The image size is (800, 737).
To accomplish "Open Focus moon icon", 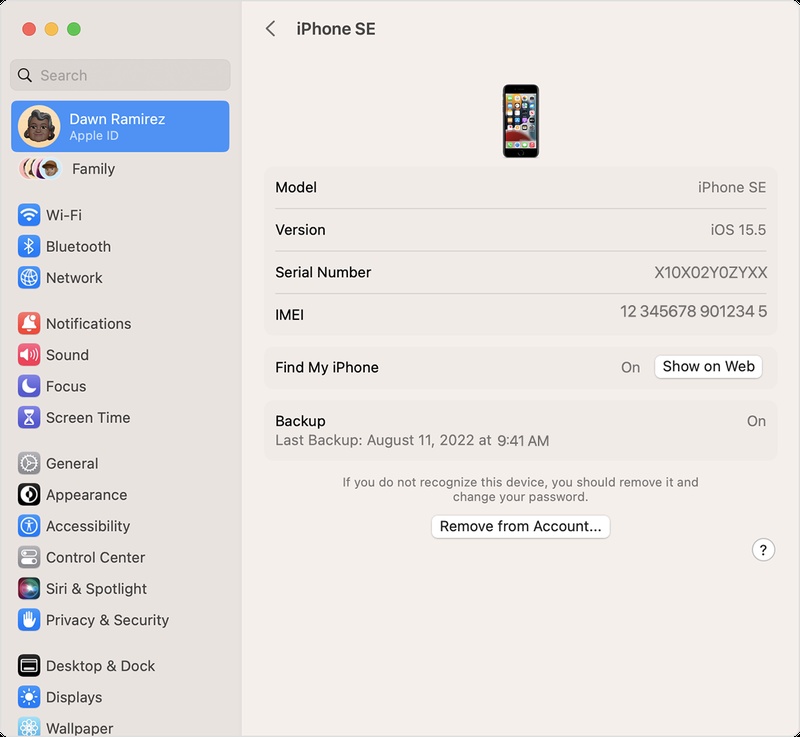I will 29,386.
